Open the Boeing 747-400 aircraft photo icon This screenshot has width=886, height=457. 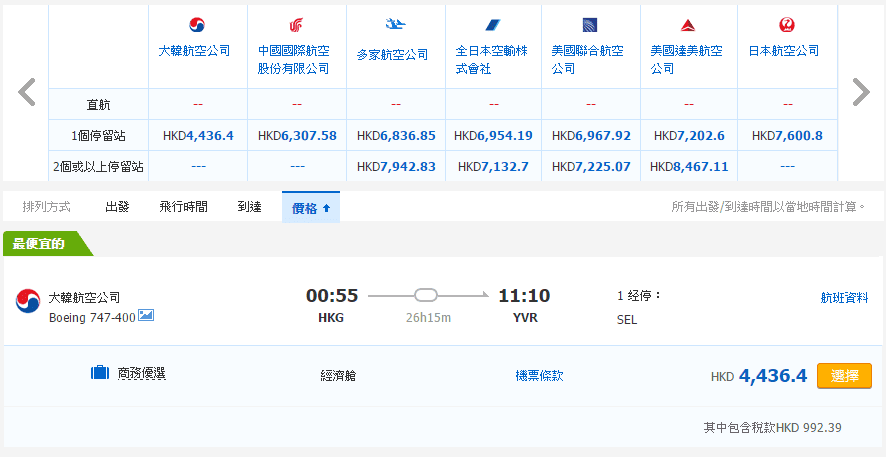click(146, 316)
